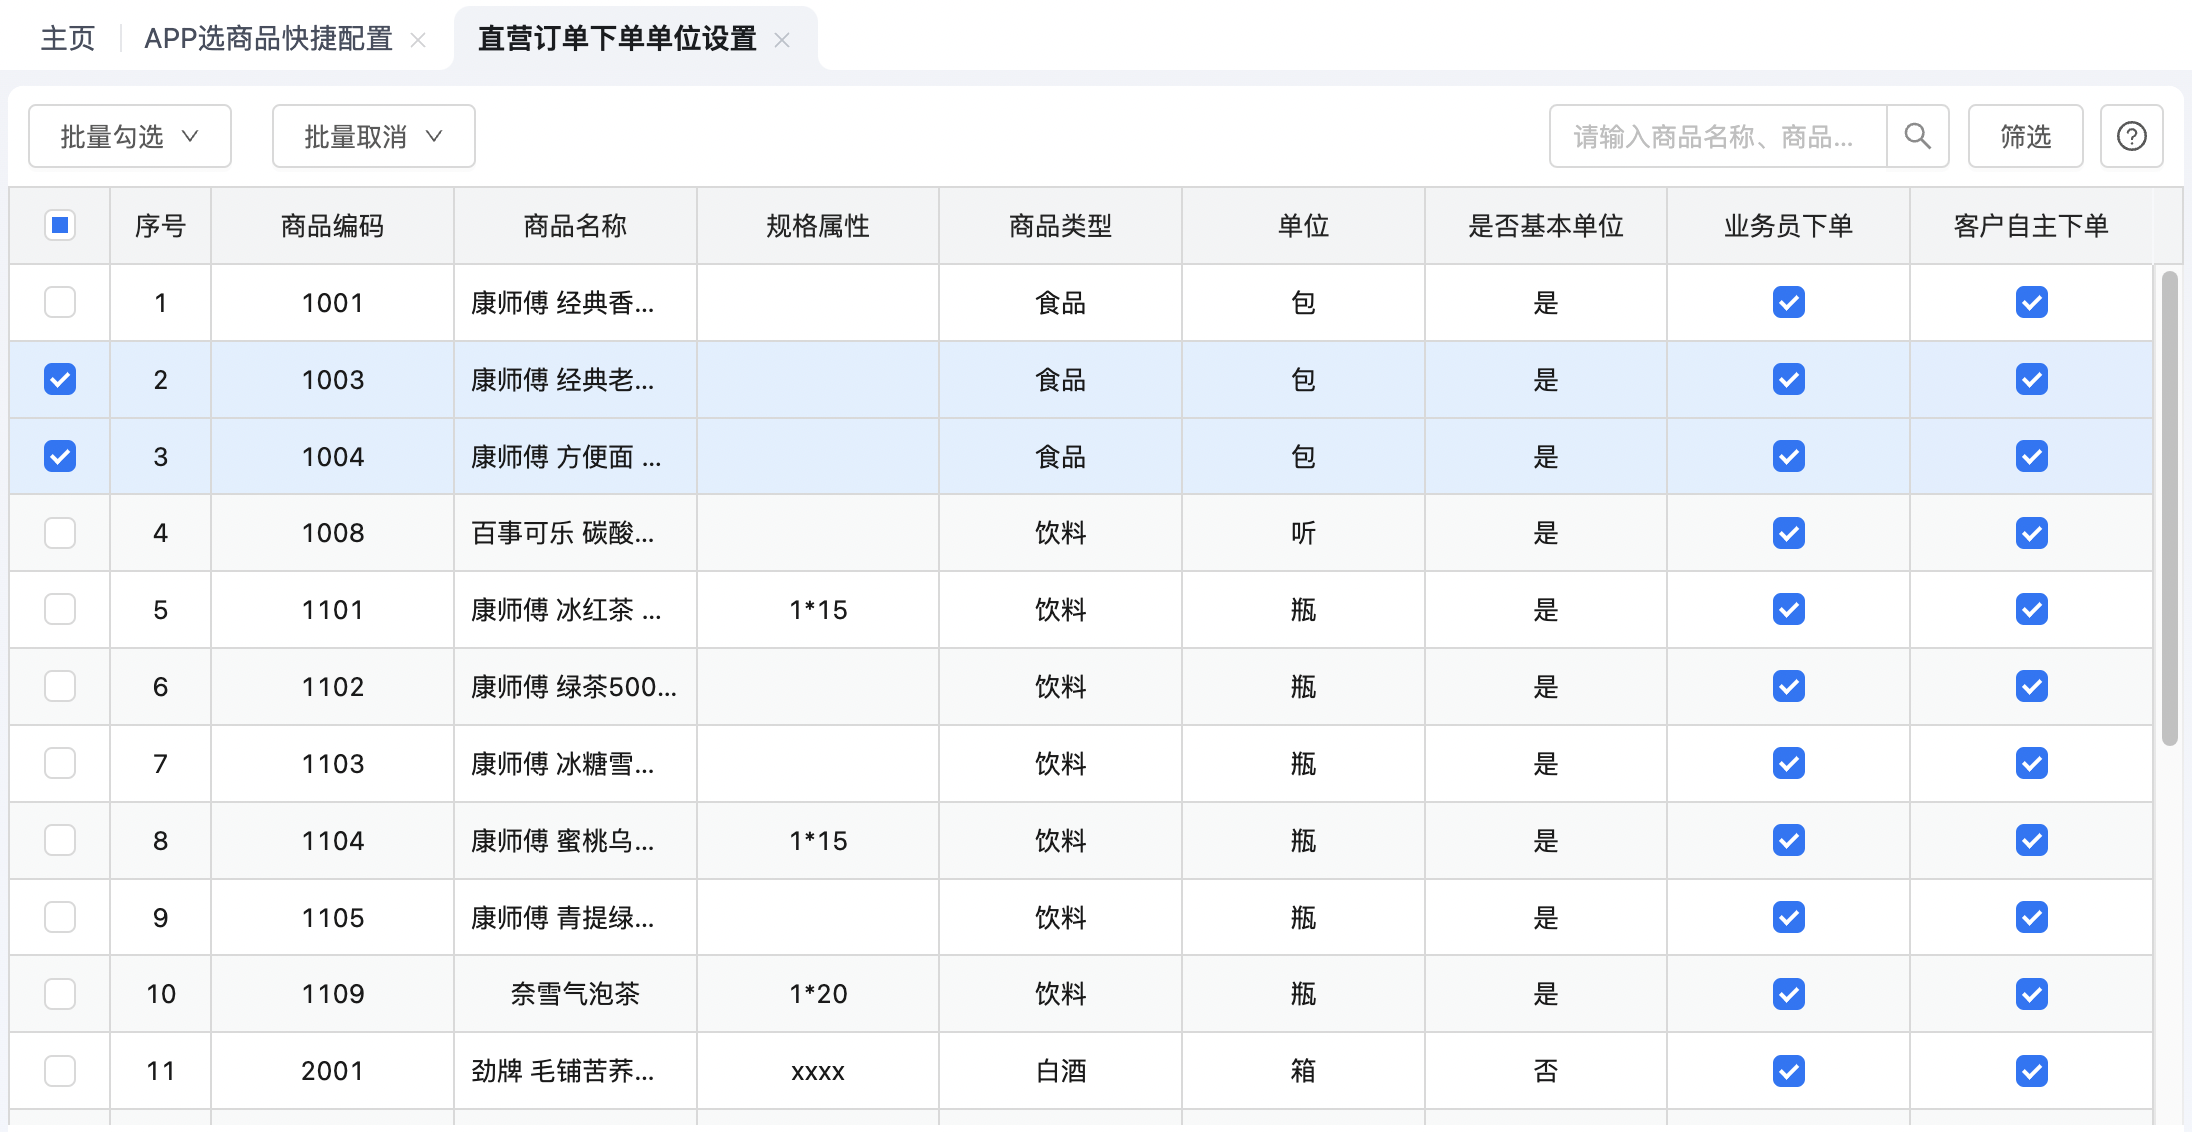Toggle the select-all header checkbox
Screen dimensions: 2192x1132
[60, 225]
